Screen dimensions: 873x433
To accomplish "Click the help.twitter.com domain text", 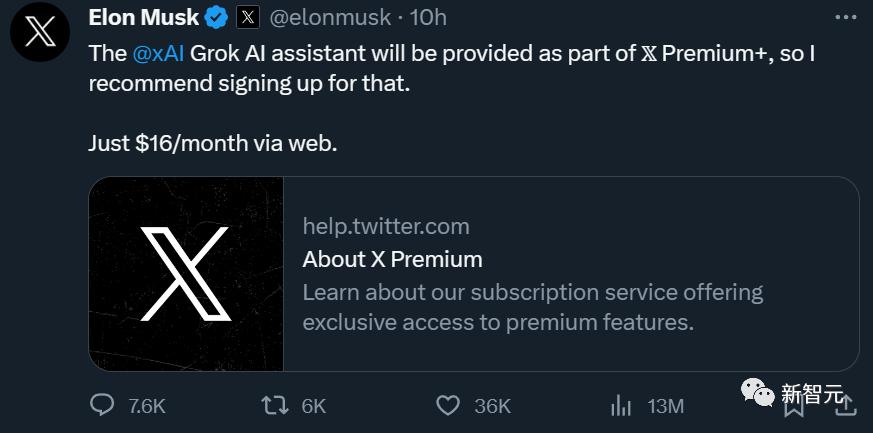I will (386, 226).
